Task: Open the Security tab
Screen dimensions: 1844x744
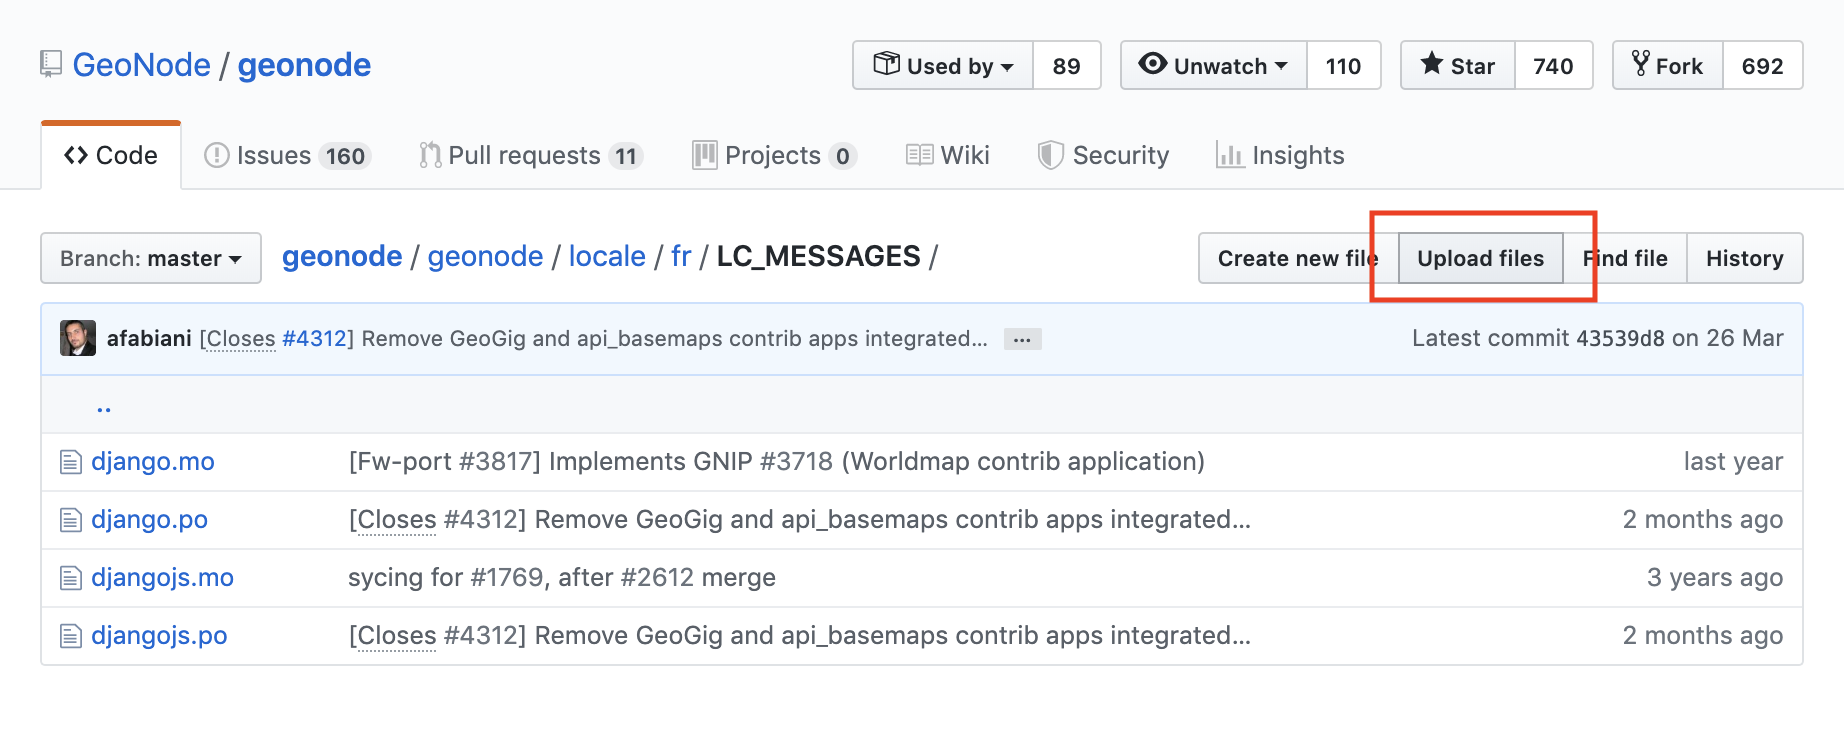Action: pyautogui.click(x=1103, y=156)
